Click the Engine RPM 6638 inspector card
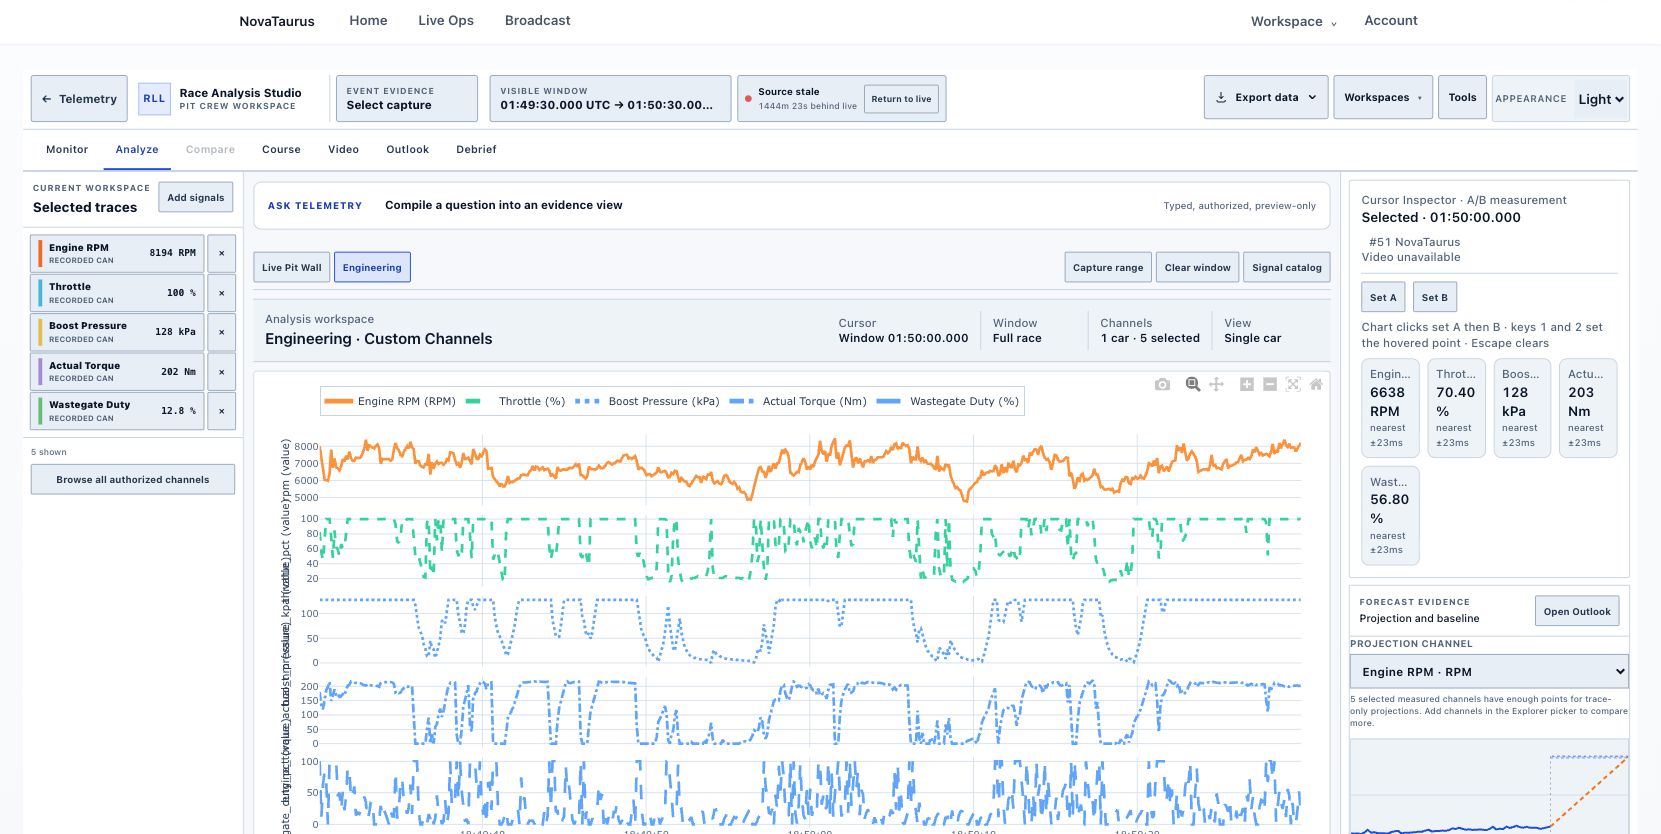Screen dimensions: 1661x834 pos(1390,407)
